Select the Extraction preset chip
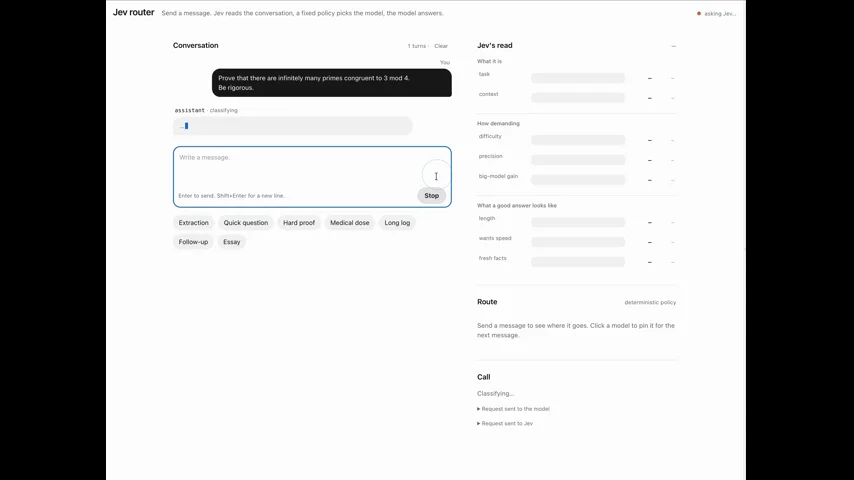This screenshot has width=854, height=480. (x=193, y=223)
